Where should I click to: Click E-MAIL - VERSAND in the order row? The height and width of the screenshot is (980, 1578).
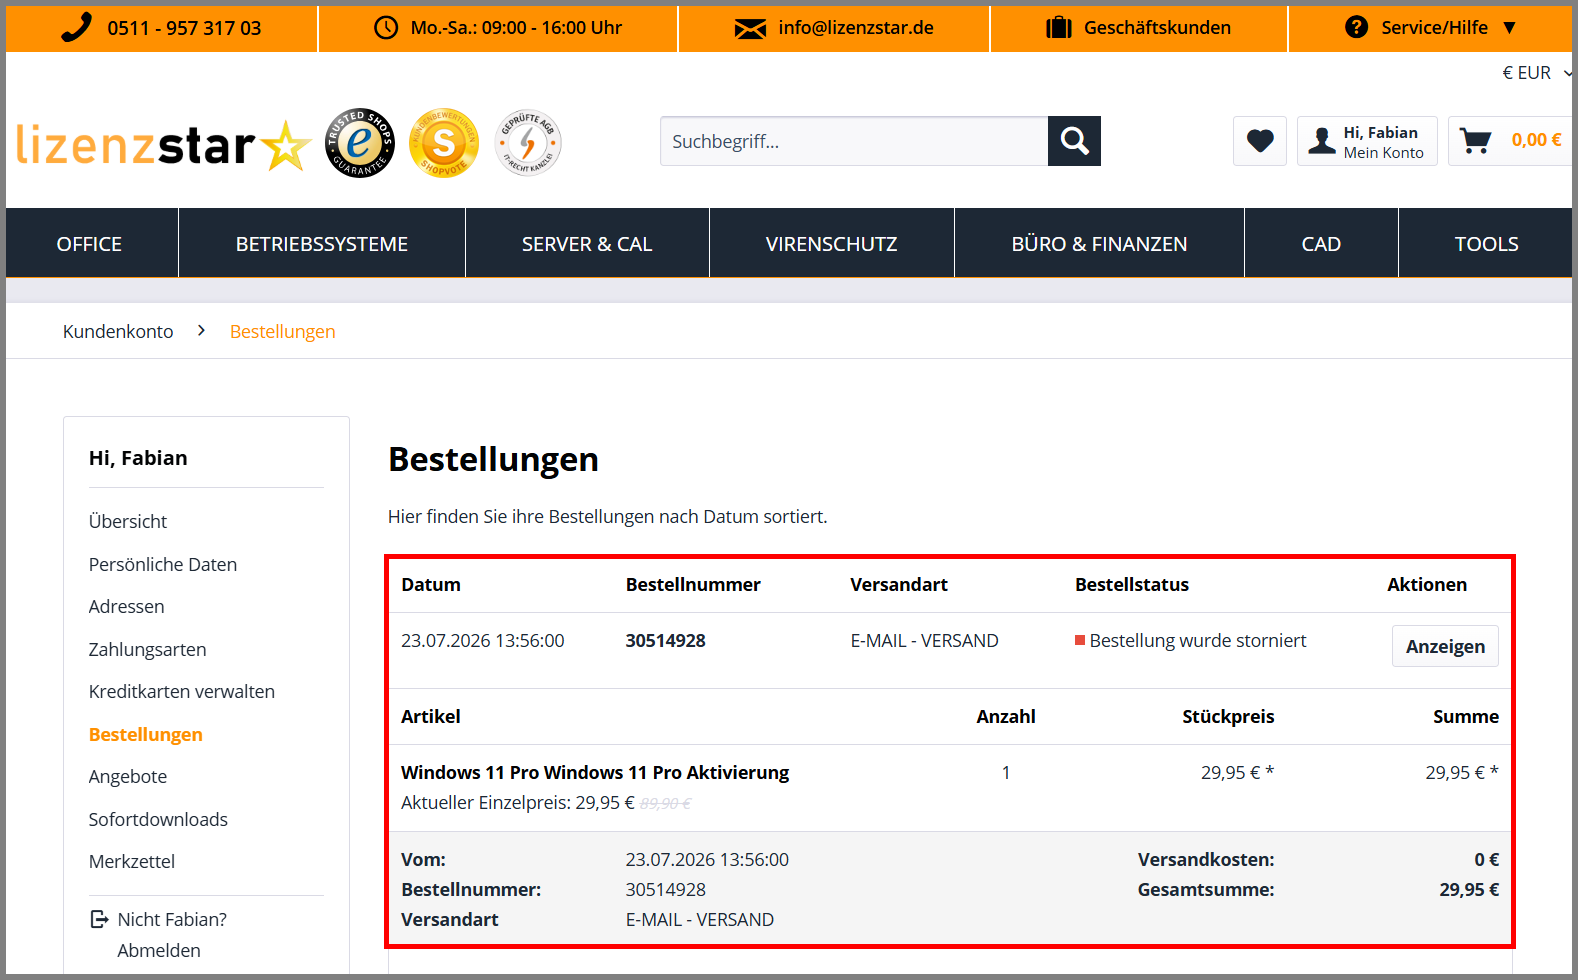[x=925, y=640]
